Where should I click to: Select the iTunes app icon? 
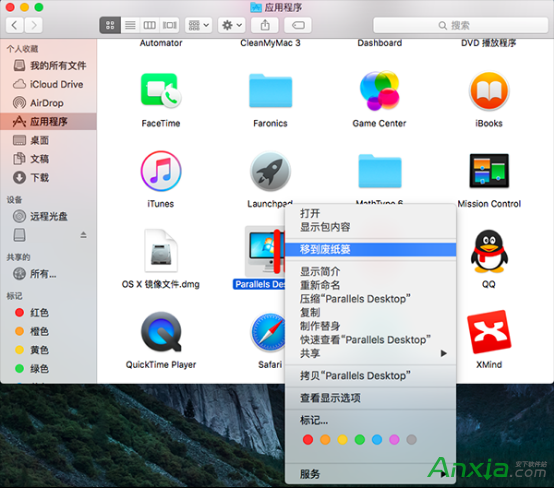[161, 171]
